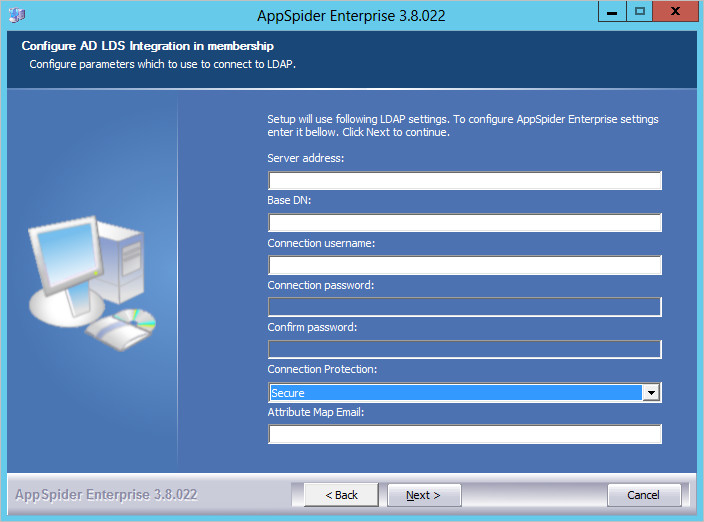Screen dimensions: 704x522
Task: Cancel the setup wizard
Action: click(644, 495)
